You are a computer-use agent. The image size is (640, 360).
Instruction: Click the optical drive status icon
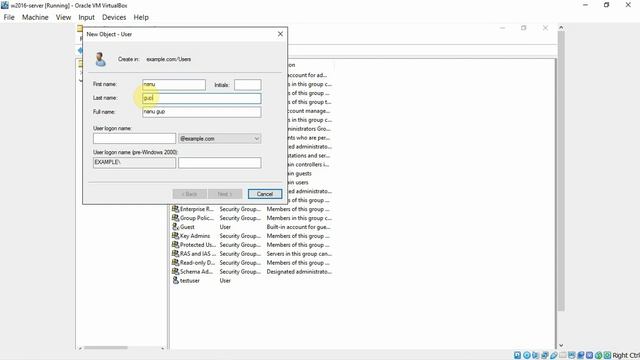point(527,356)
